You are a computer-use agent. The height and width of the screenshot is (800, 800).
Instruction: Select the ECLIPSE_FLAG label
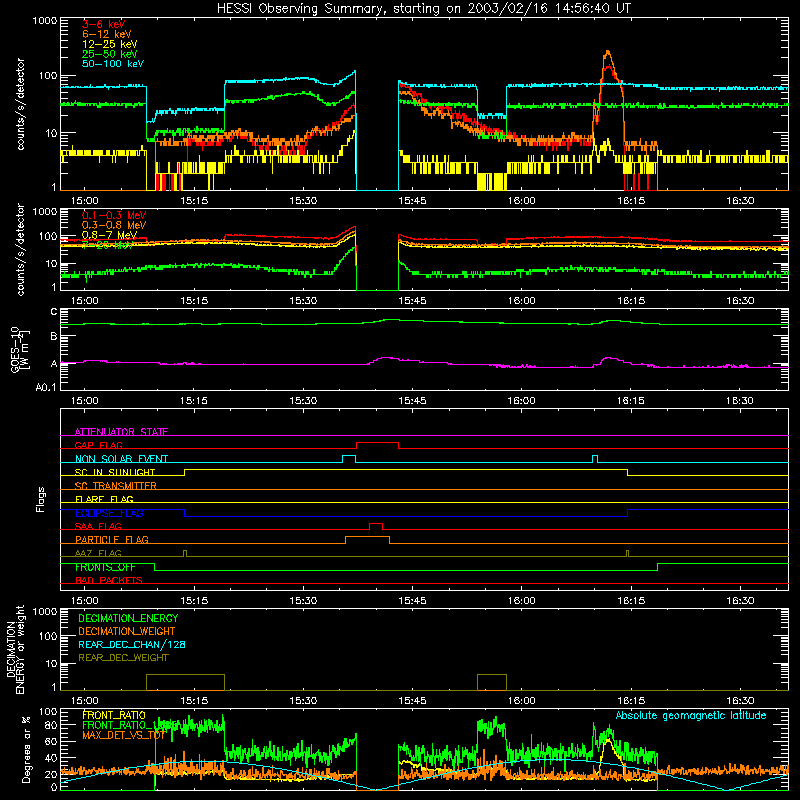[109, 513]
